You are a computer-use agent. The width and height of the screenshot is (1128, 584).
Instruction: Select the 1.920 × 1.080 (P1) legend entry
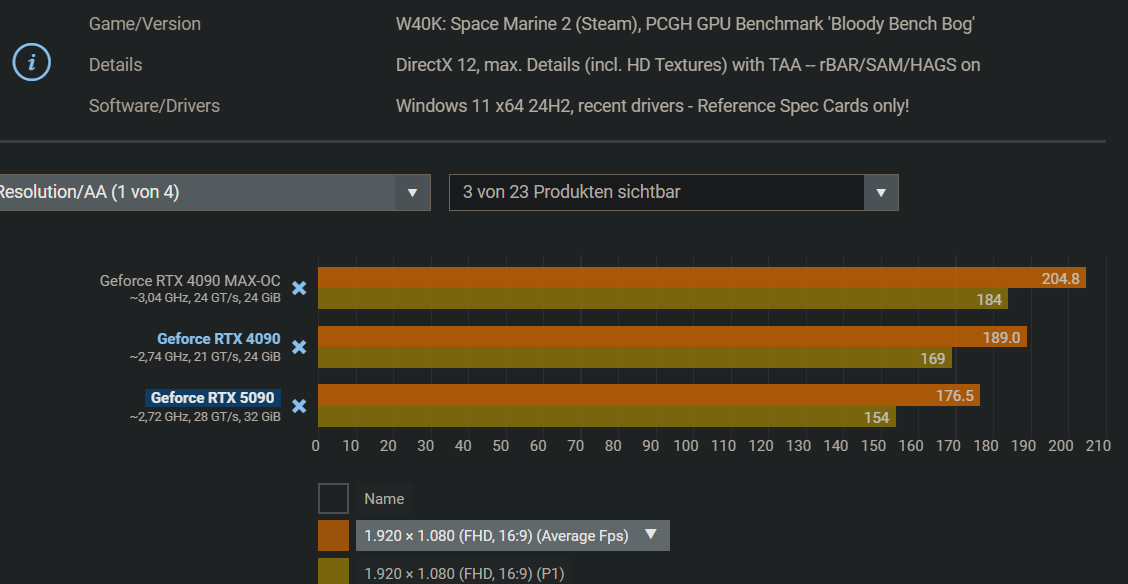pyautogui.click(x=464, y=573)
